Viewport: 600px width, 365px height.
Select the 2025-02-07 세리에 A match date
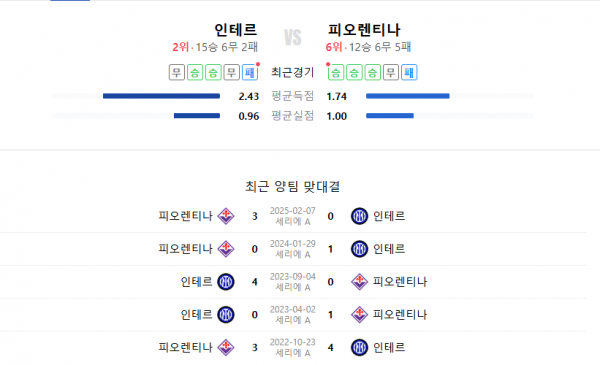point(293,216)
